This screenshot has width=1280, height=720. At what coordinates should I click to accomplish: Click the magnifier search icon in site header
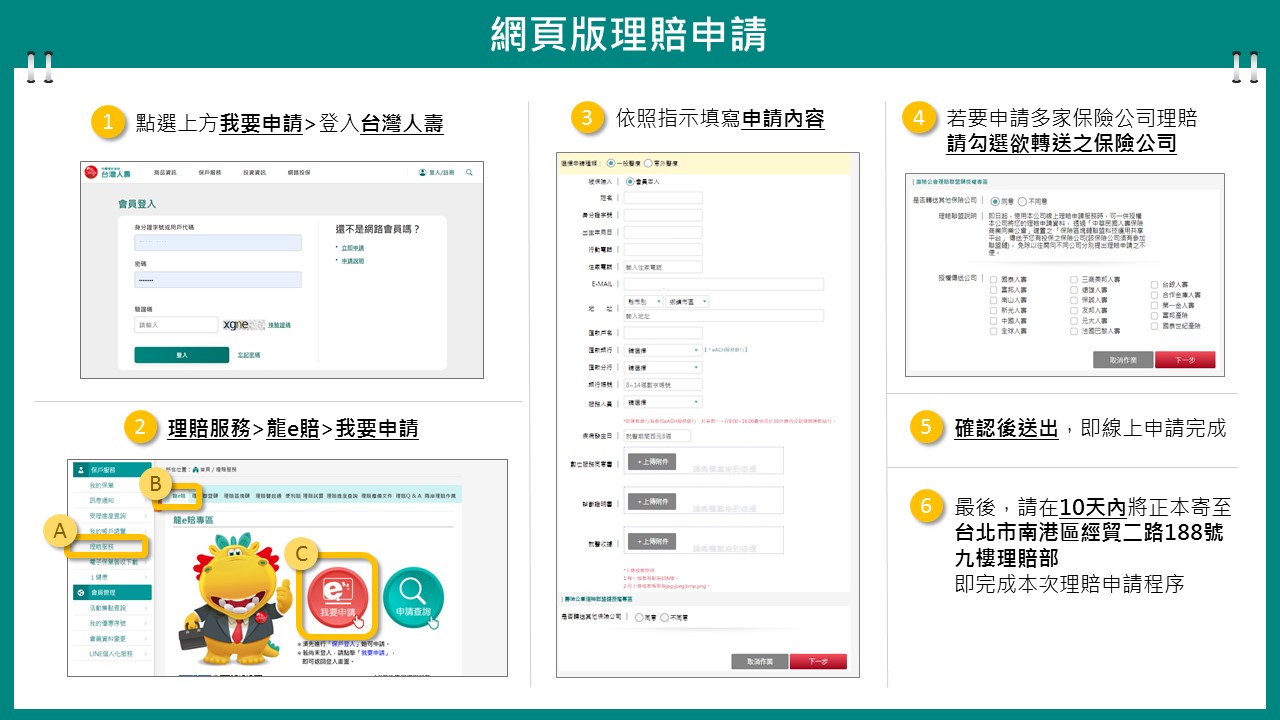(x=469, y=173)
